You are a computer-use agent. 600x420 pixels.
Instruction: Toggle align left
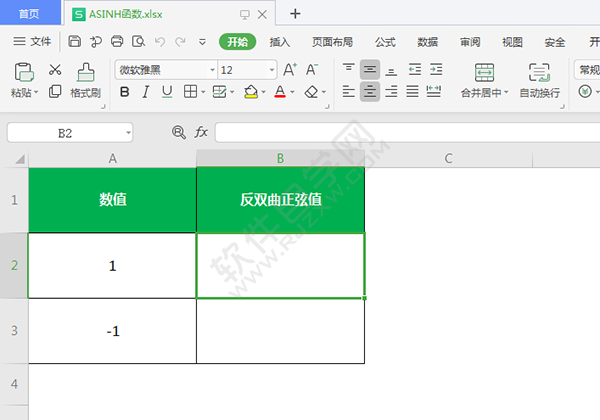348,91
